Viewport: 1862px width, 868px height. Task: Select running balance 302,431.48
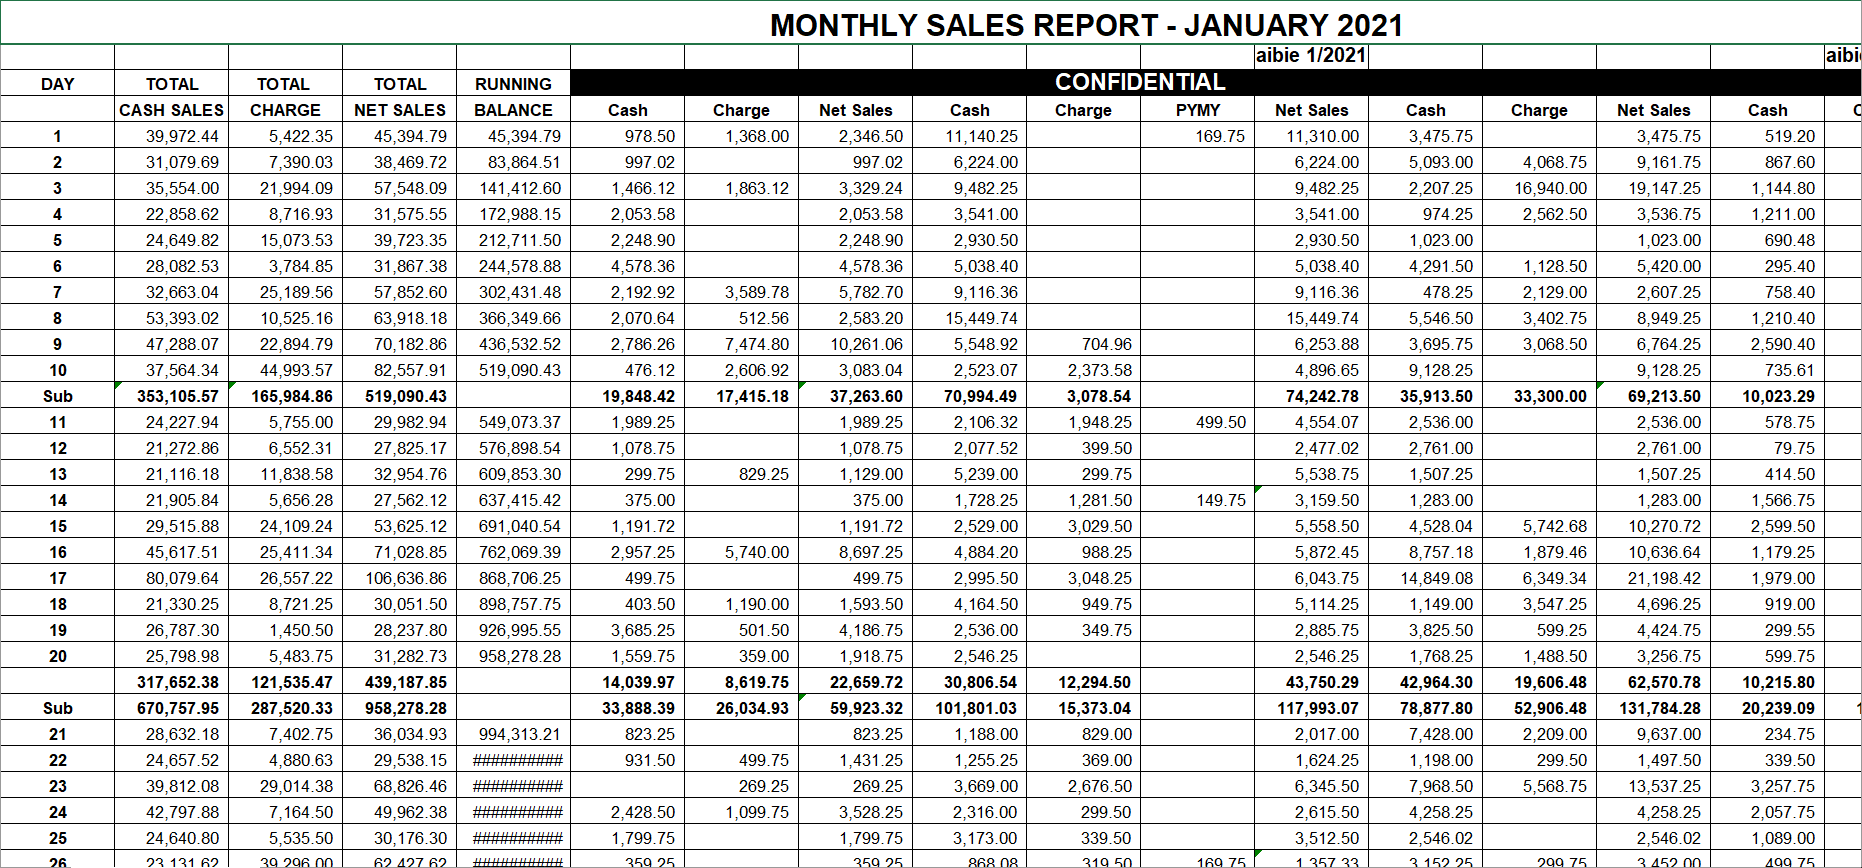click(513, 292)
